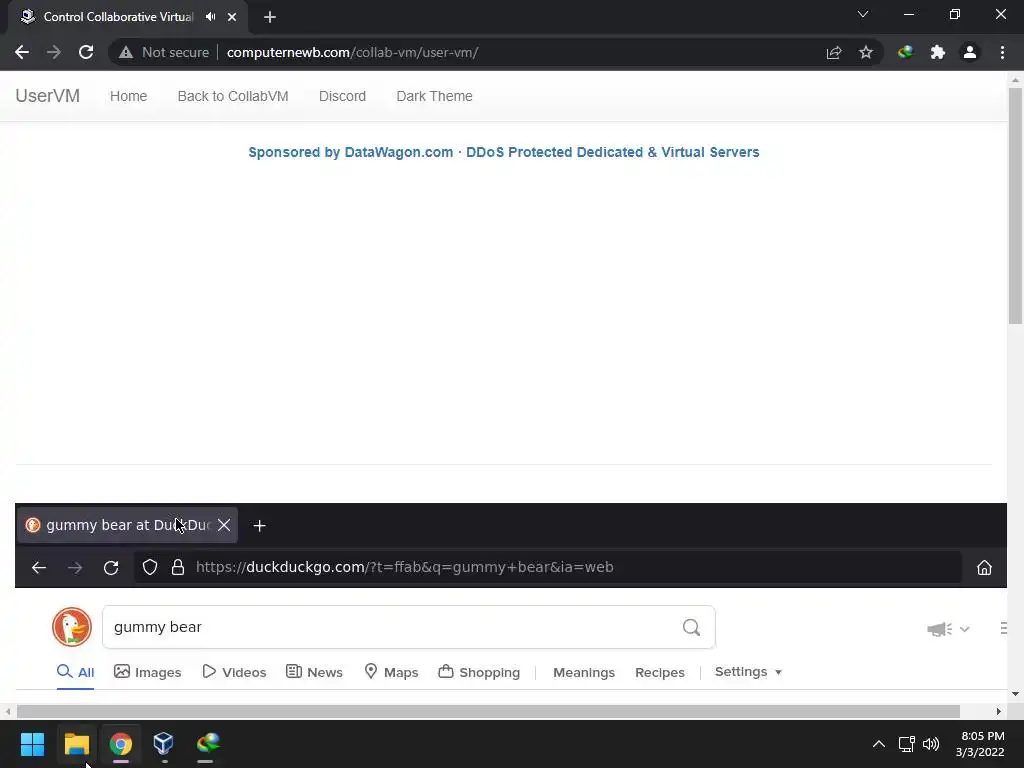Screen dimensions: 1024x768
Task: Click the Not secure warning icon
Action: (x=126, y=52)
